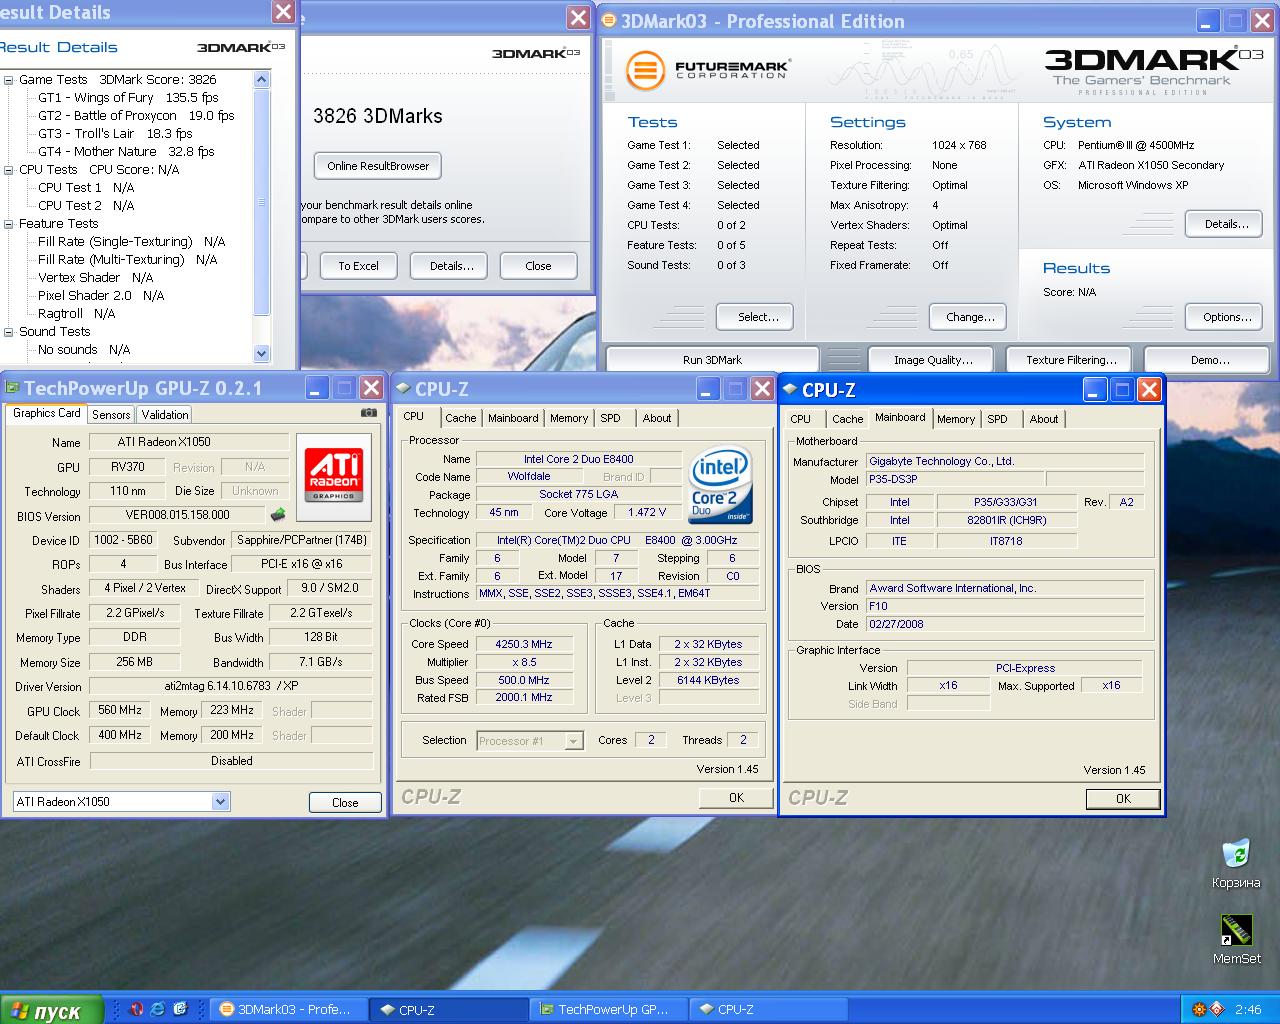The image size is (1280, 1024).
Task: Open SPD tab in CPU-Z mainboard window
Action: point(998,419)
